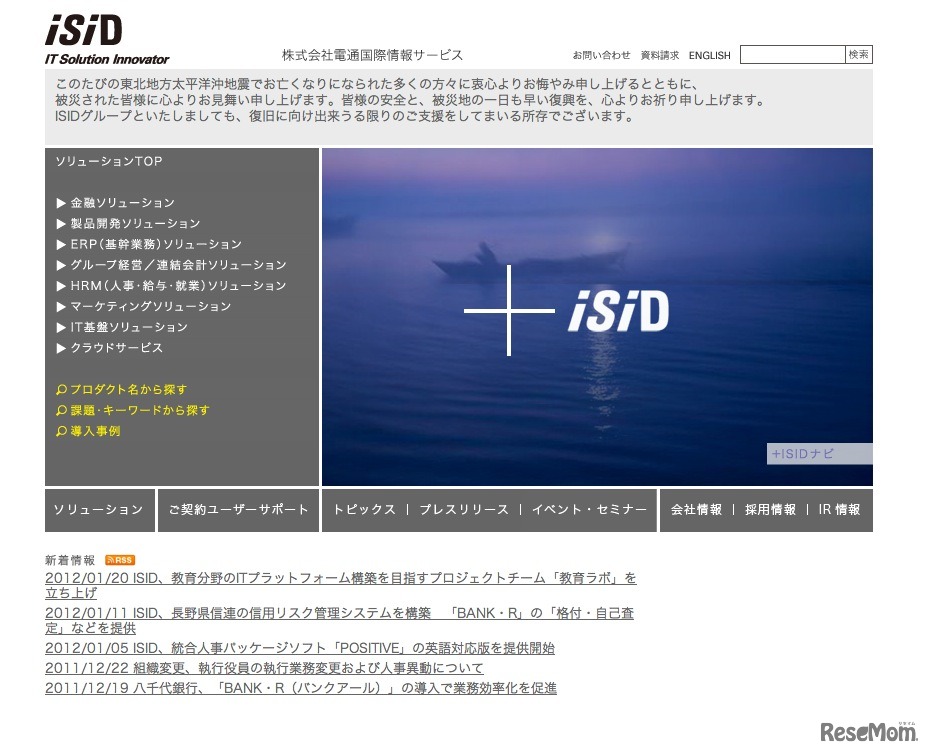Image resolution: width=931 pixels, height=755 pixels.
Task: Select the トピックス menu item
Action: [364, 510]
